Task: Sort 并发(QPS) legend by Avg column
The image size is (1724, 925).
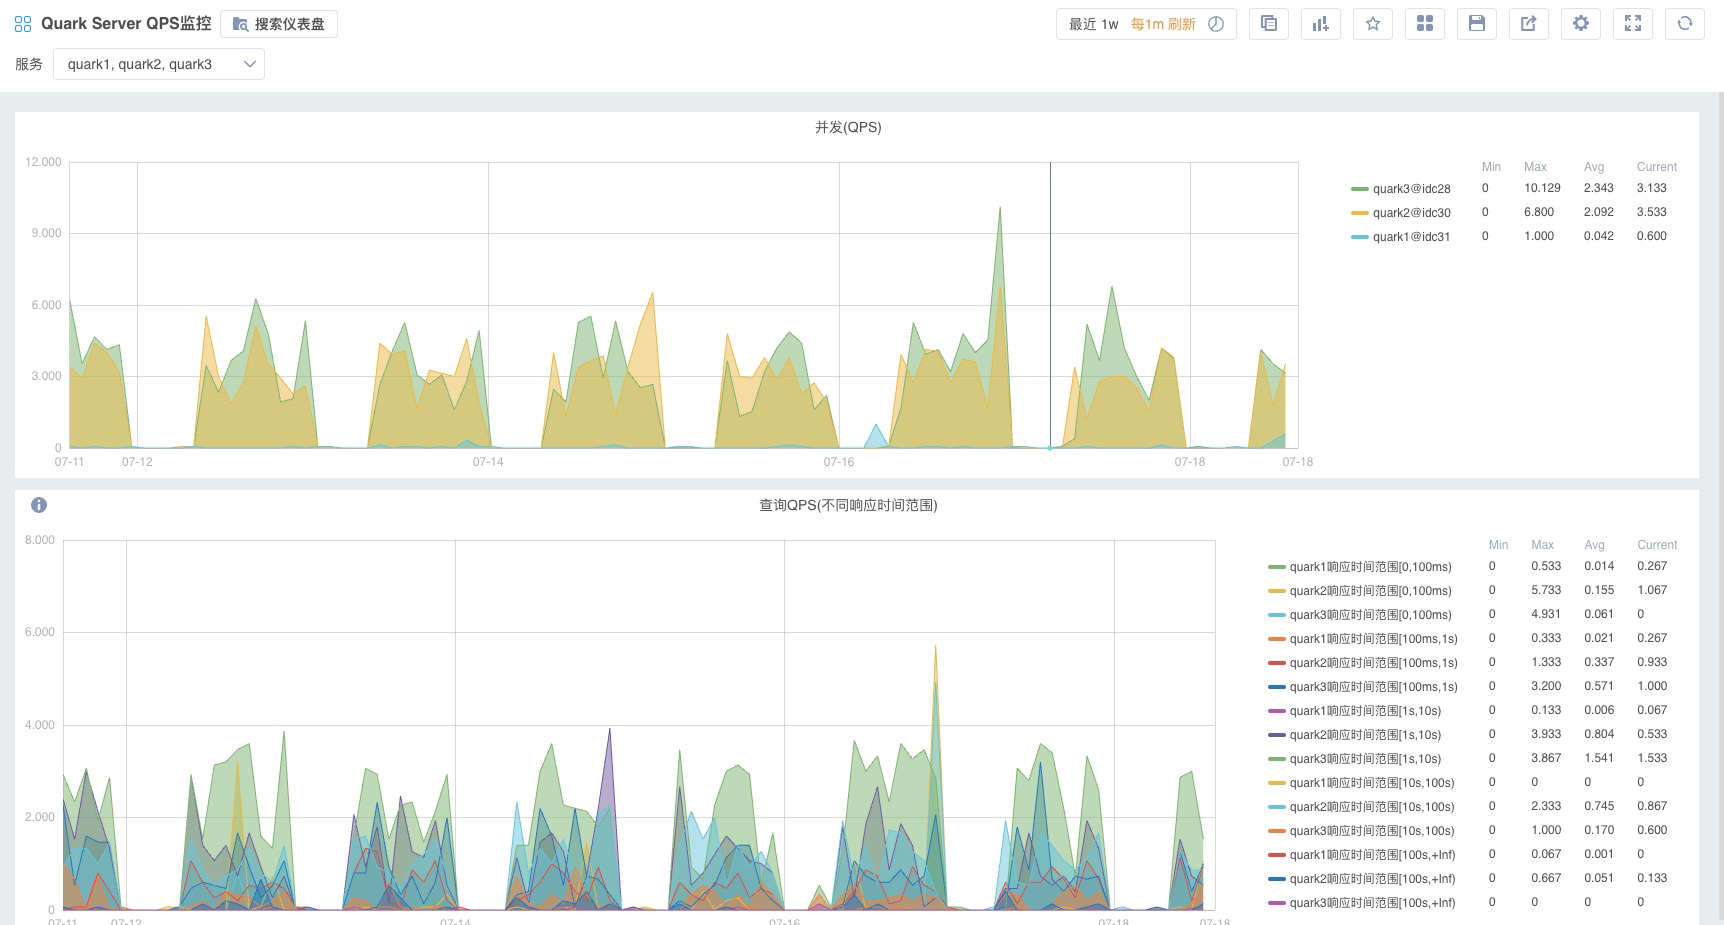Action: 1594,167
